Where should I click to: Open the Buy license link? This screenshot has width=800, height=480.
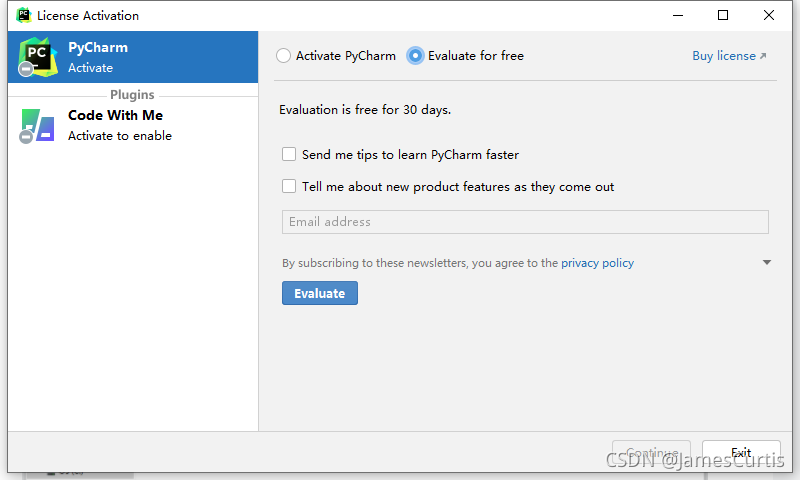729,56
